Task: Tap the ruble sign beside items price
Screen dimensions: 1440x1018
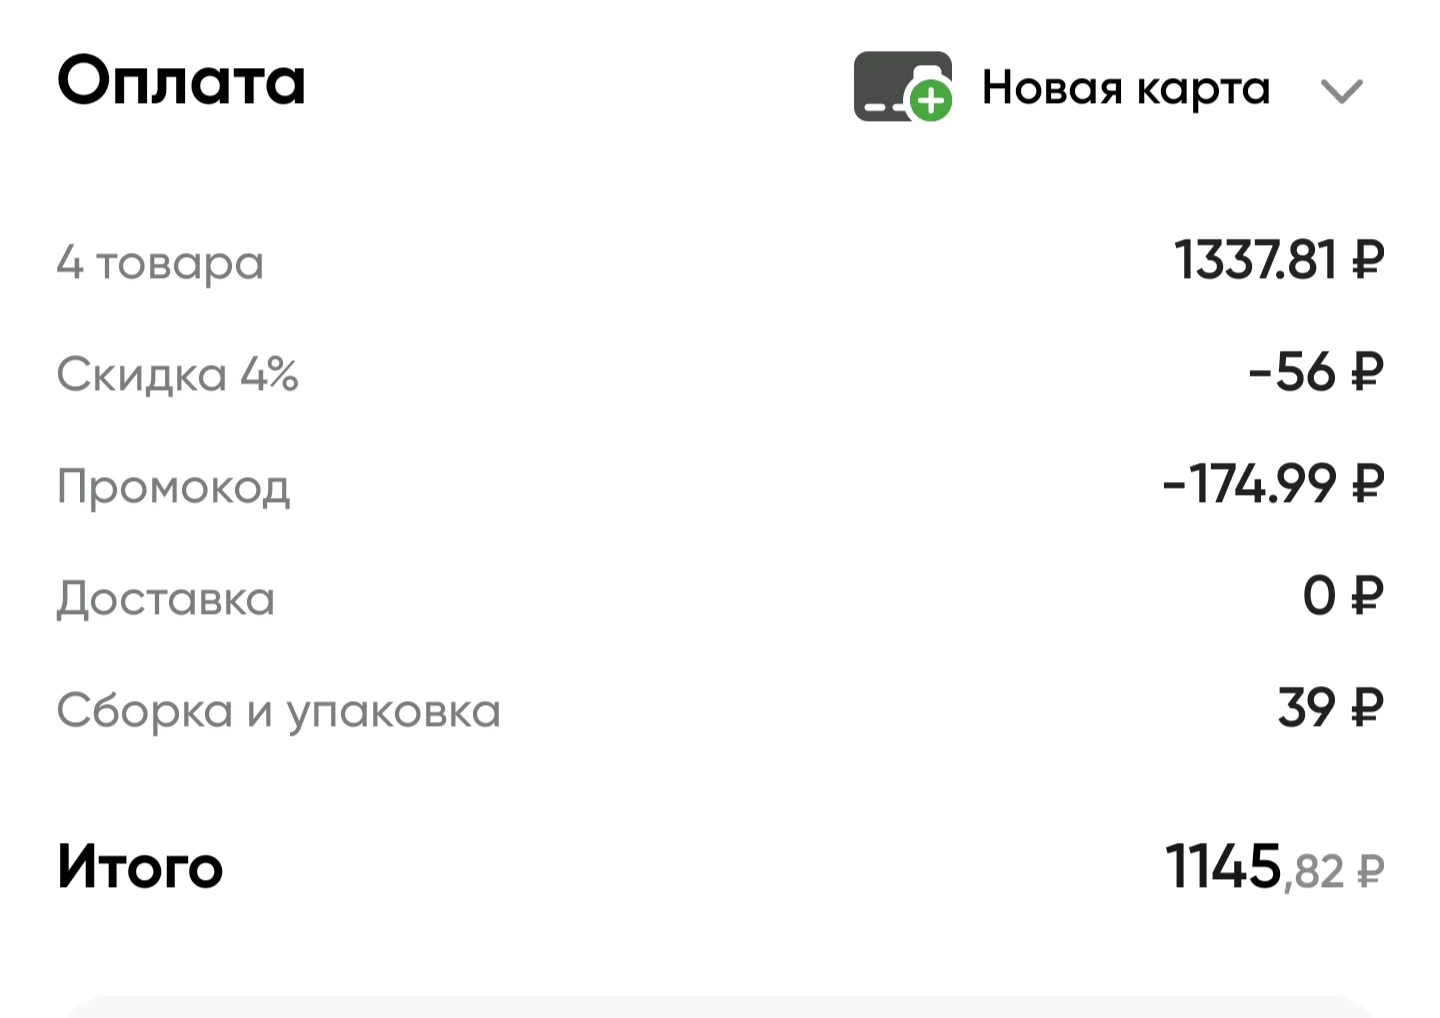Action: pos(1368,261)
